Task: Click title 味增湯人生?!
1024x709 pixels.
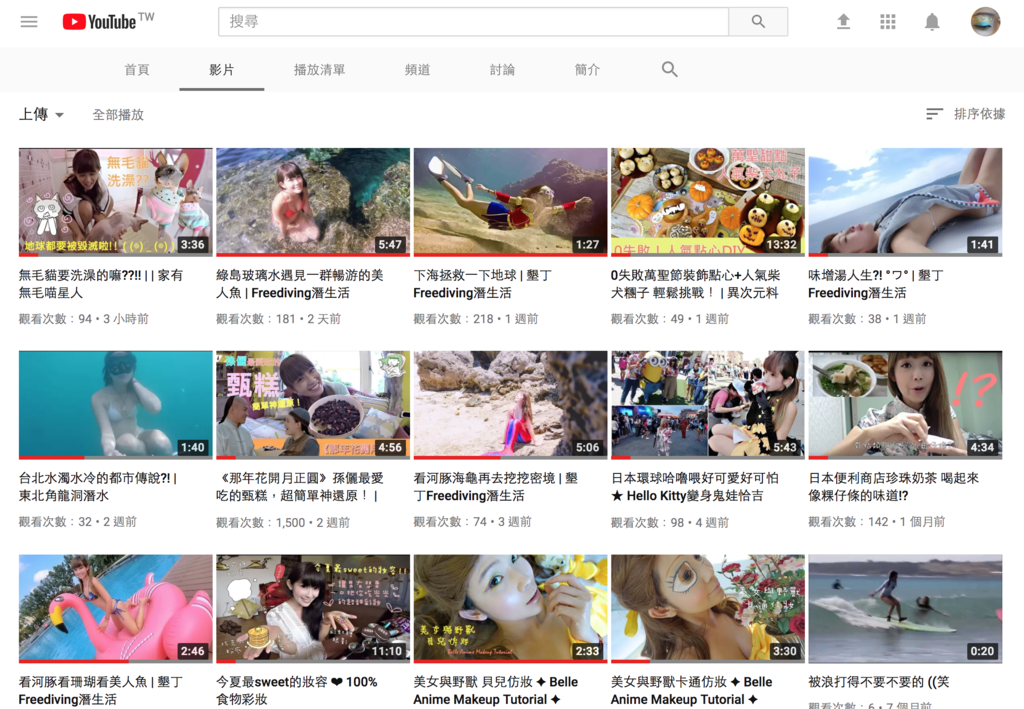Action: pyautogui.click(x=876, y=284)
